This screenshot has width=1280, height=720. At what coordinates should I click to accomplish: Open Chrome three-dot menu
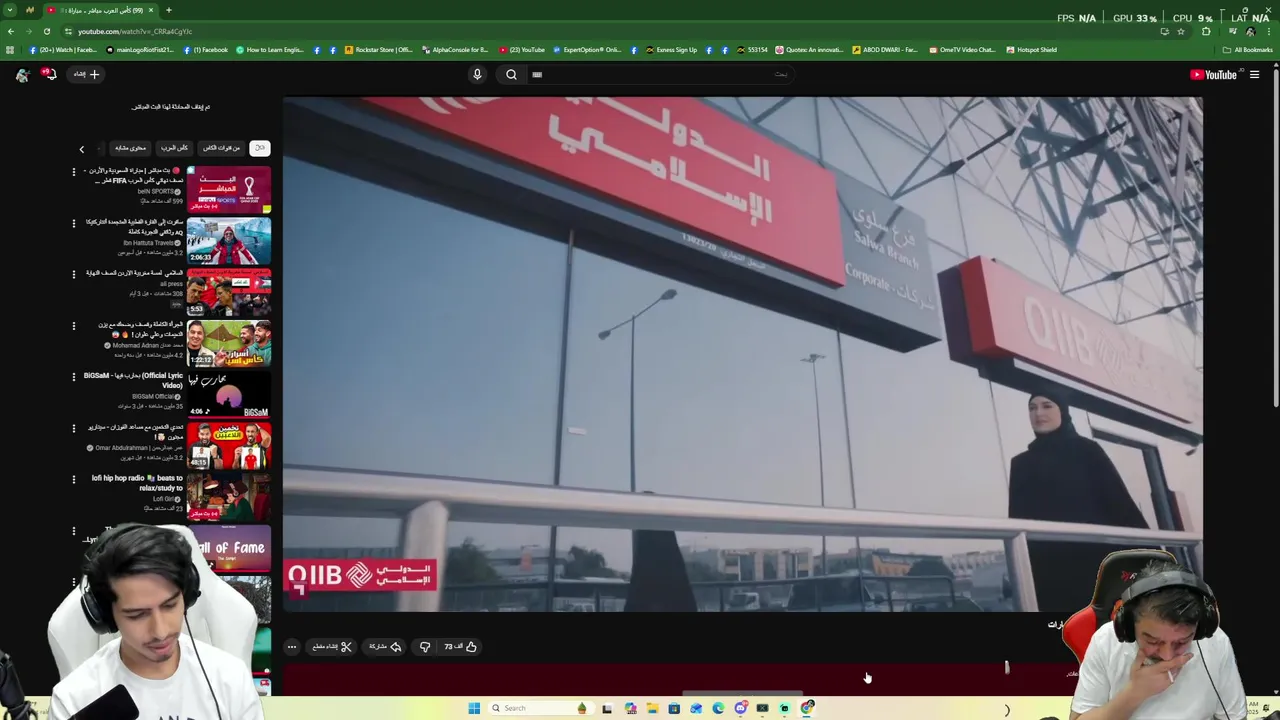pos(1270,31)
